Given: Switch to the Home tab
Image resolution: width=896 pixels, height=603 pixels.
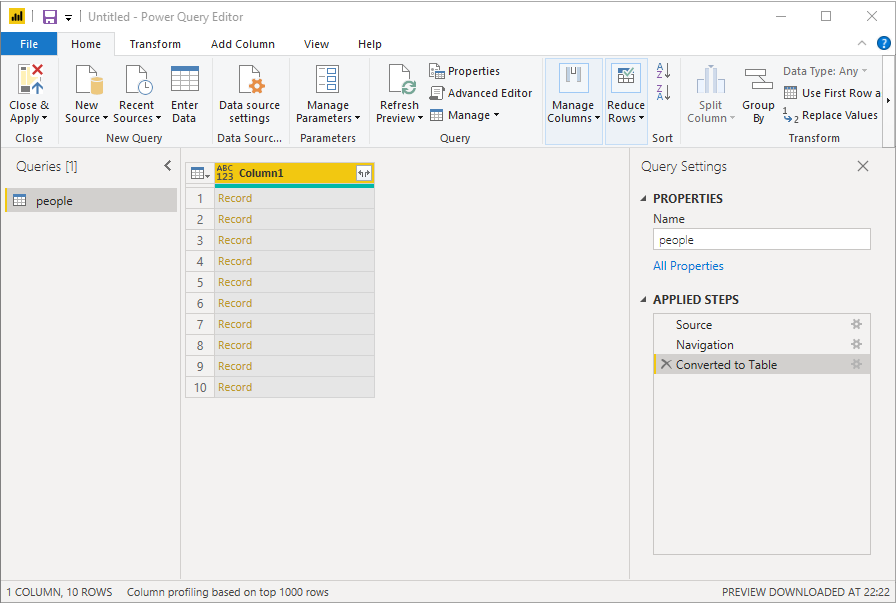Looking at the screenshot, I should [x=86, y=44].
